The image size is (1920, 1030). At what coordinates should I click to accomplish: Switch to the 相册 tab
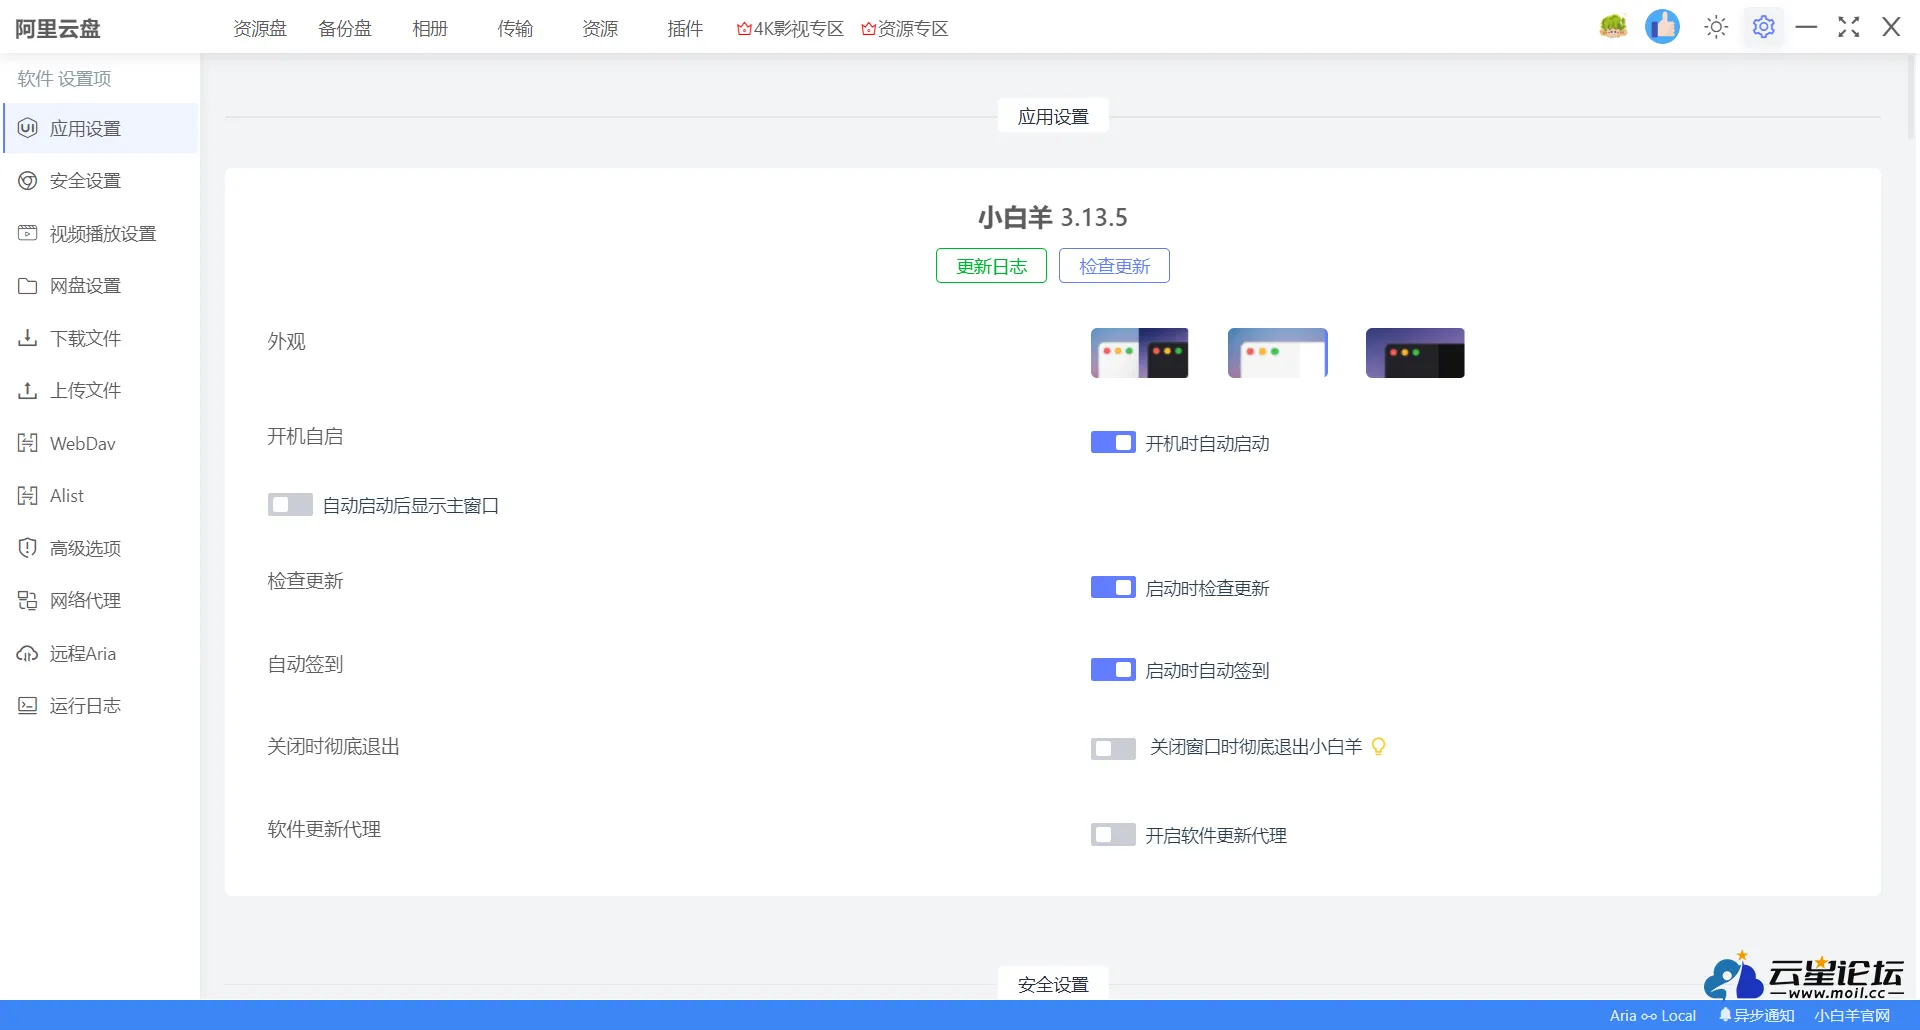pos(430,28)
